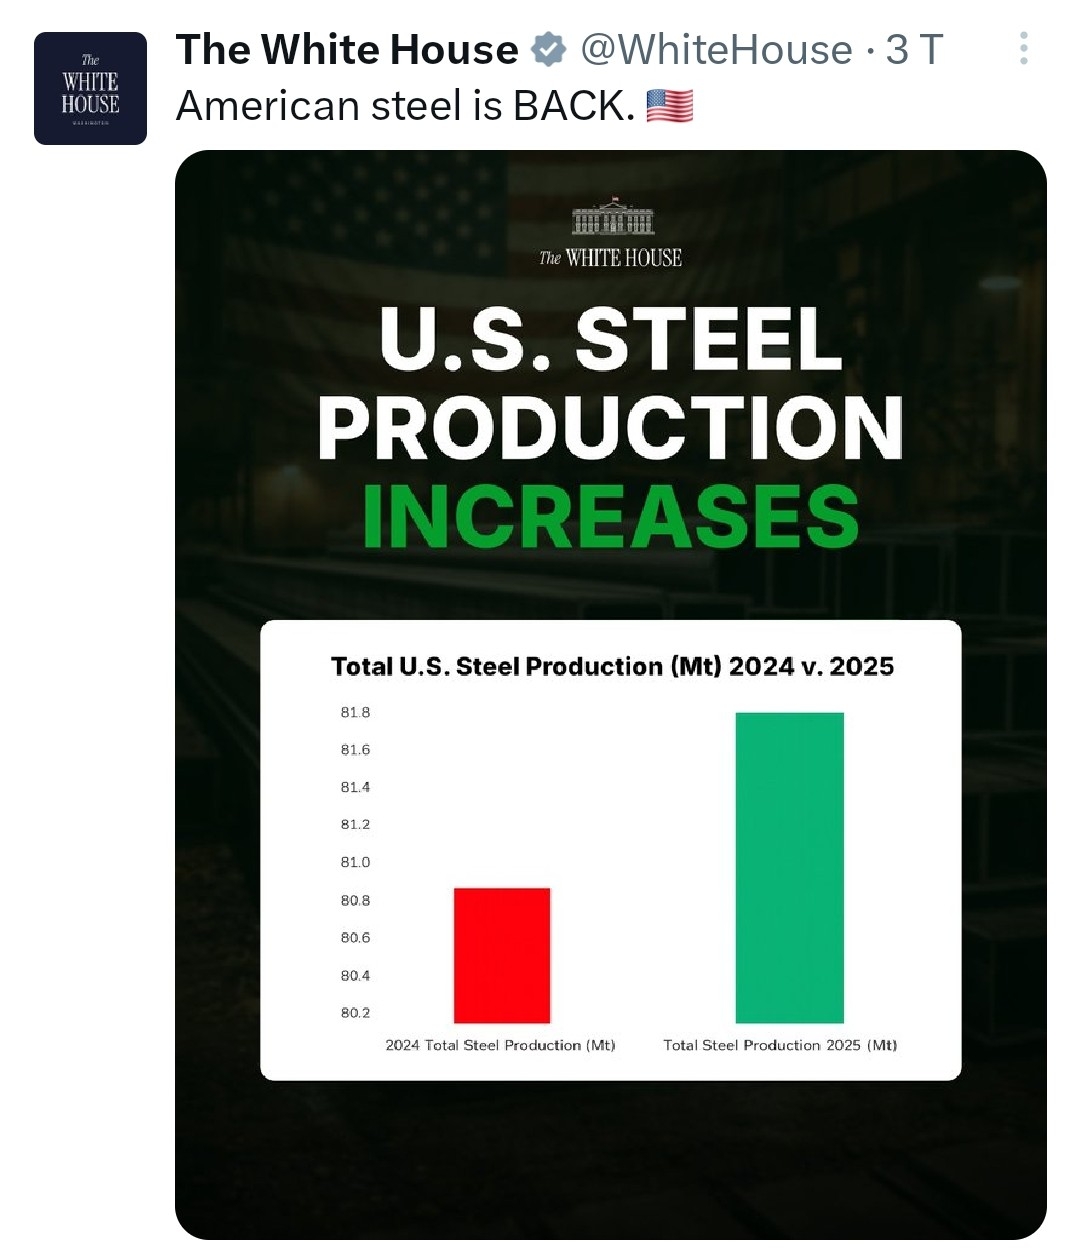The height and width of the screenshot is (1255, 1080).
Task: Click the green "INCREASES" headline word
Action: click(x=610, y=517)
